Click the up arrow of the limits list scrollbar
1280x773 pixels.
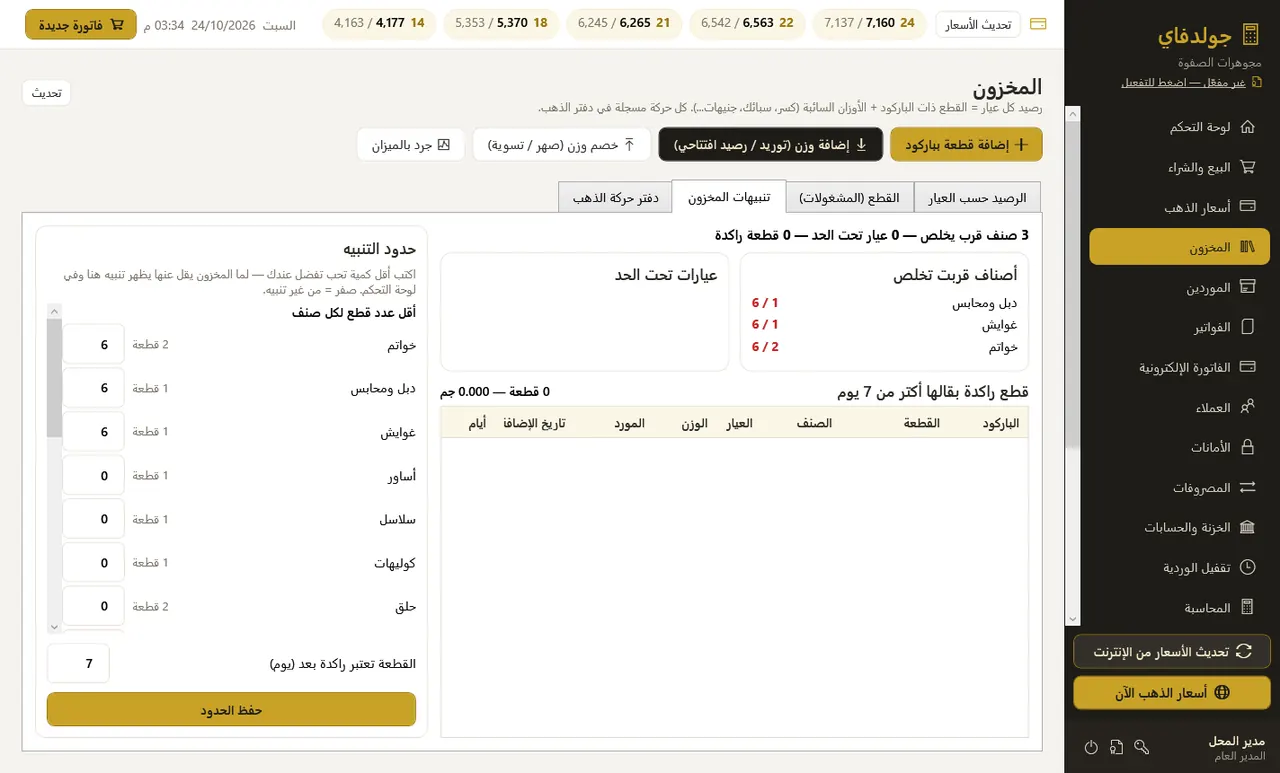pyautogui.click(x=54, y=311)
